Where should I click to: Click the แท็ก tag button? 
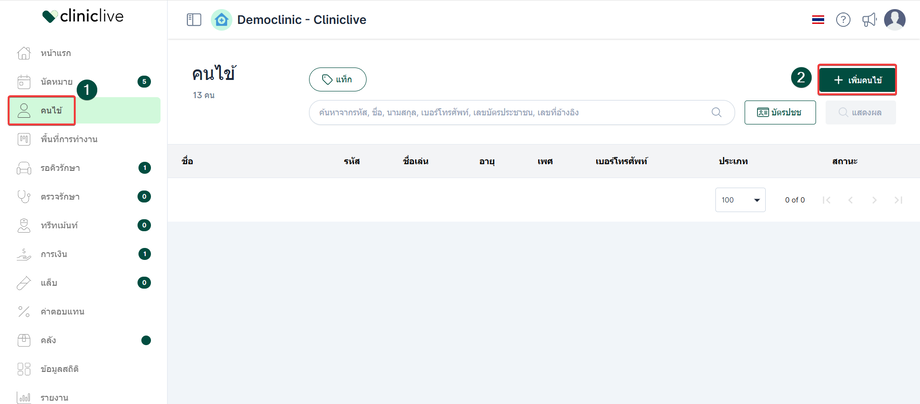click(x=338, y=79)
